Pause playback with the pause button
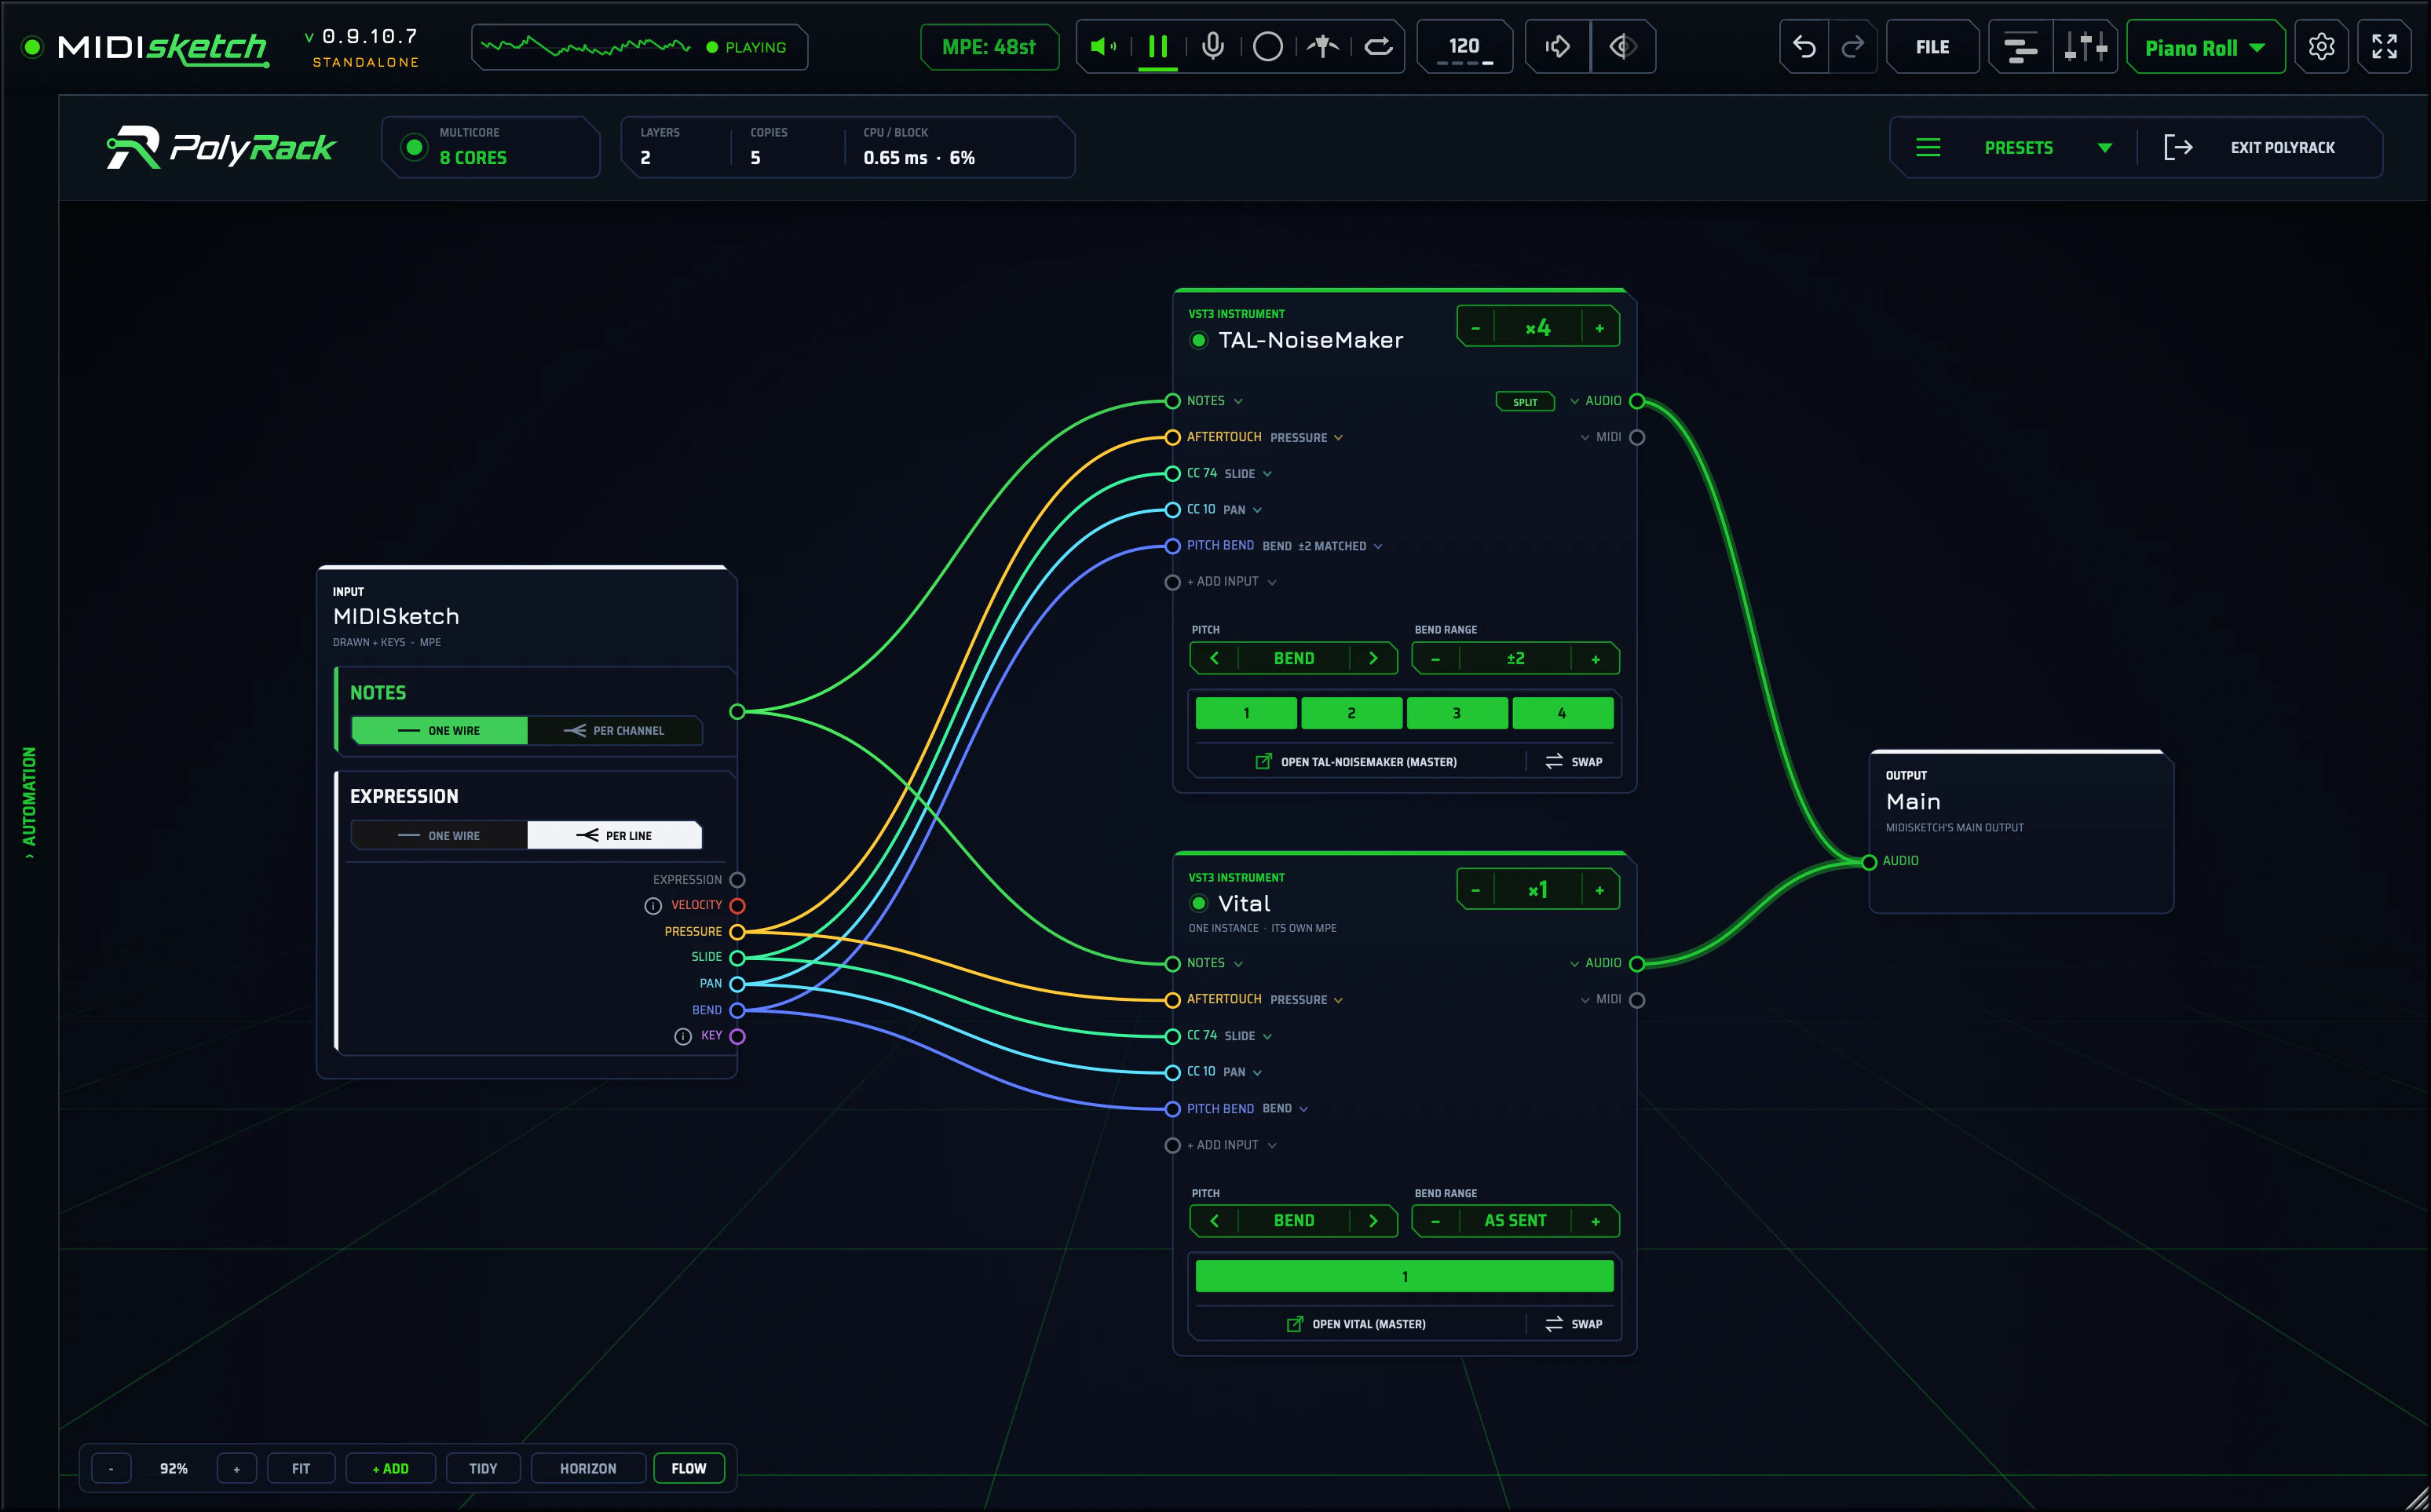Image resolution: width=2431 pixels, height=1512 pixels. (1158, 46)
